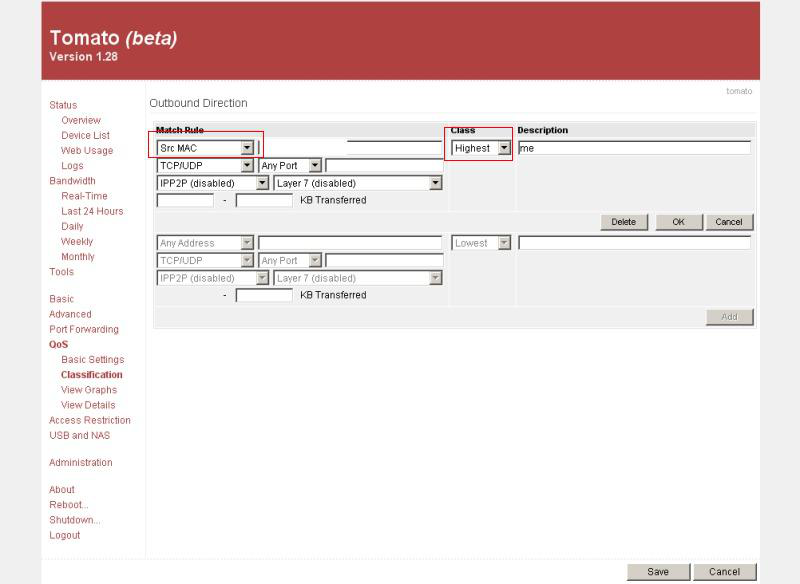Open the TCP/UDP protocol dropdown in first rule

click(205, 165)
